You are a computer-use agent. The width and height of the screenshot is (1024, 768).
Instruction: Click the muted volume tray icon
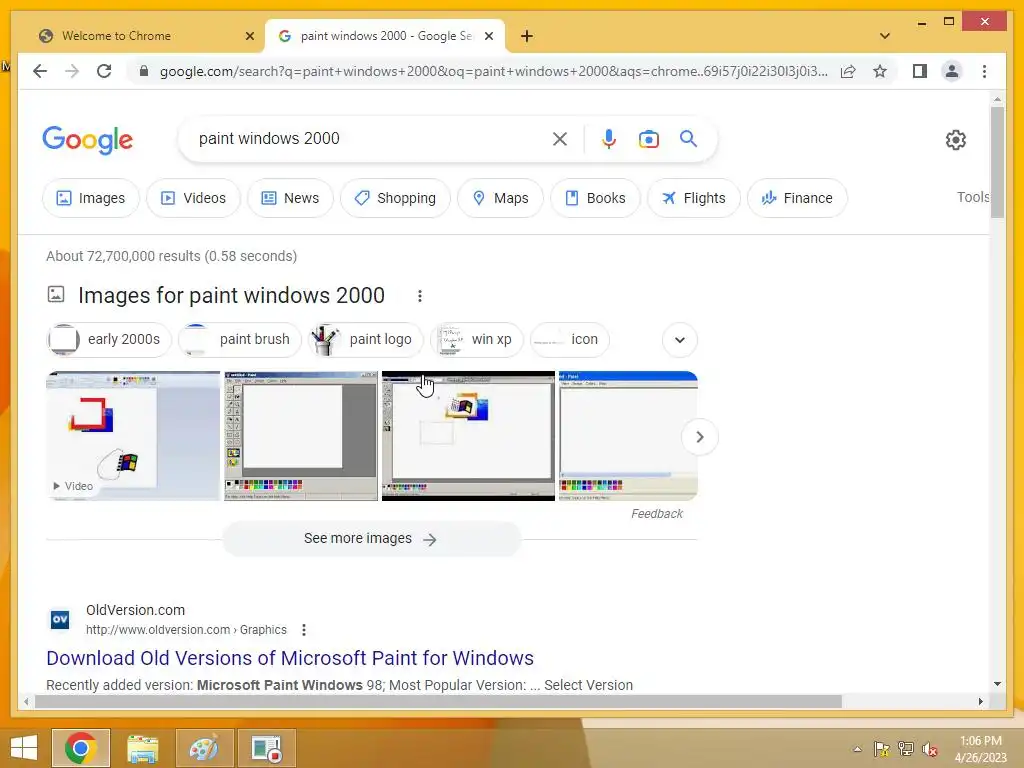tap(930, 749)
